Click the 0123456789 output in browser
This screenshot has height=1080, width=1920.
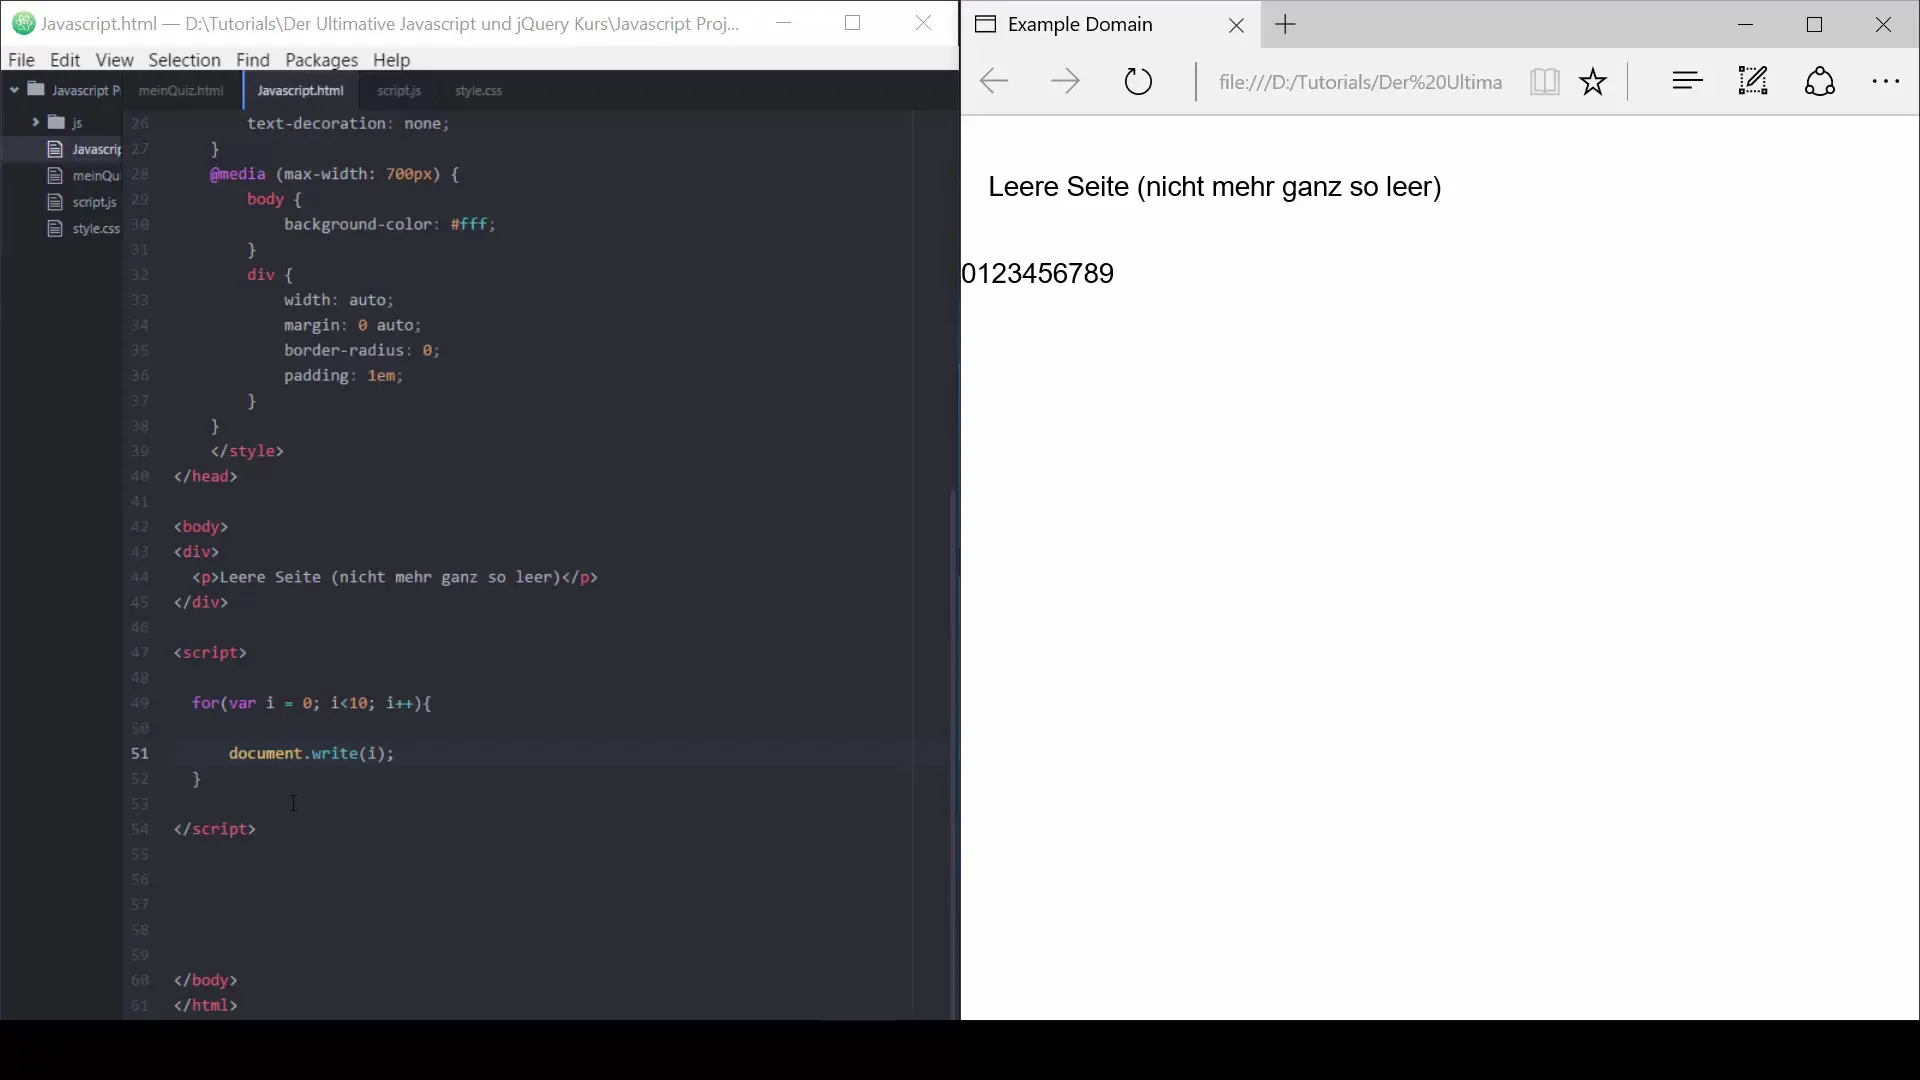1038,274
